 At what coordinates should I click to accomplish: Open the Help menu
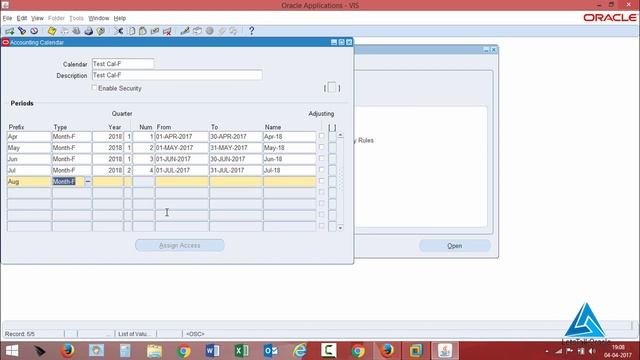[120, 18]
